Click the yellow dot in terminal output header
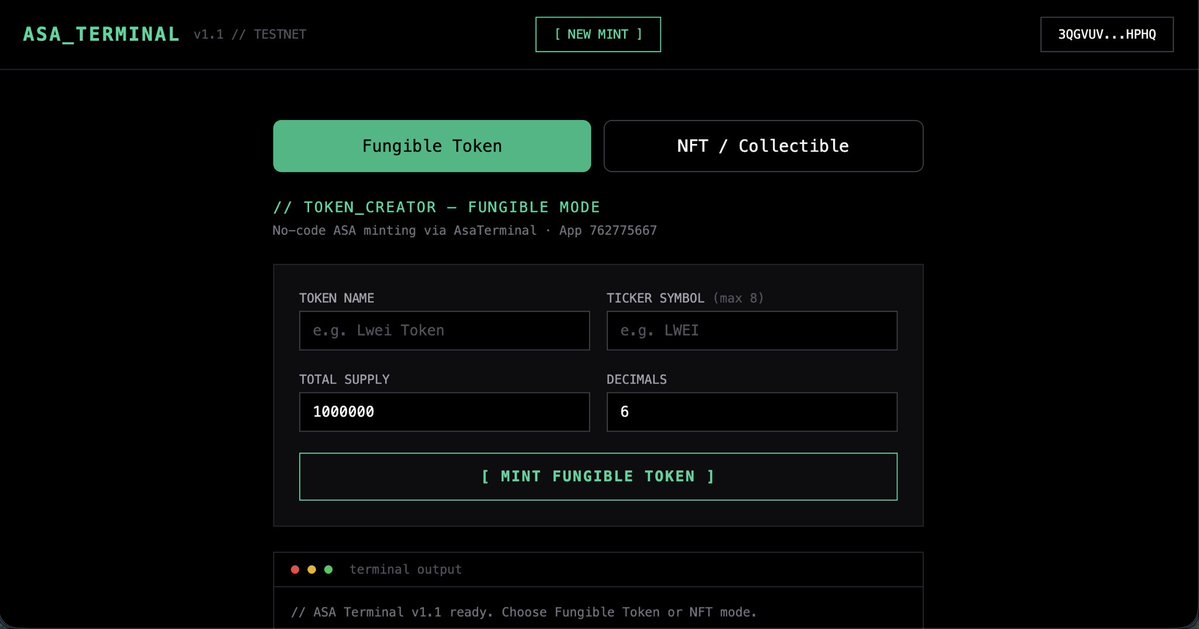 [x=312, y=569]
